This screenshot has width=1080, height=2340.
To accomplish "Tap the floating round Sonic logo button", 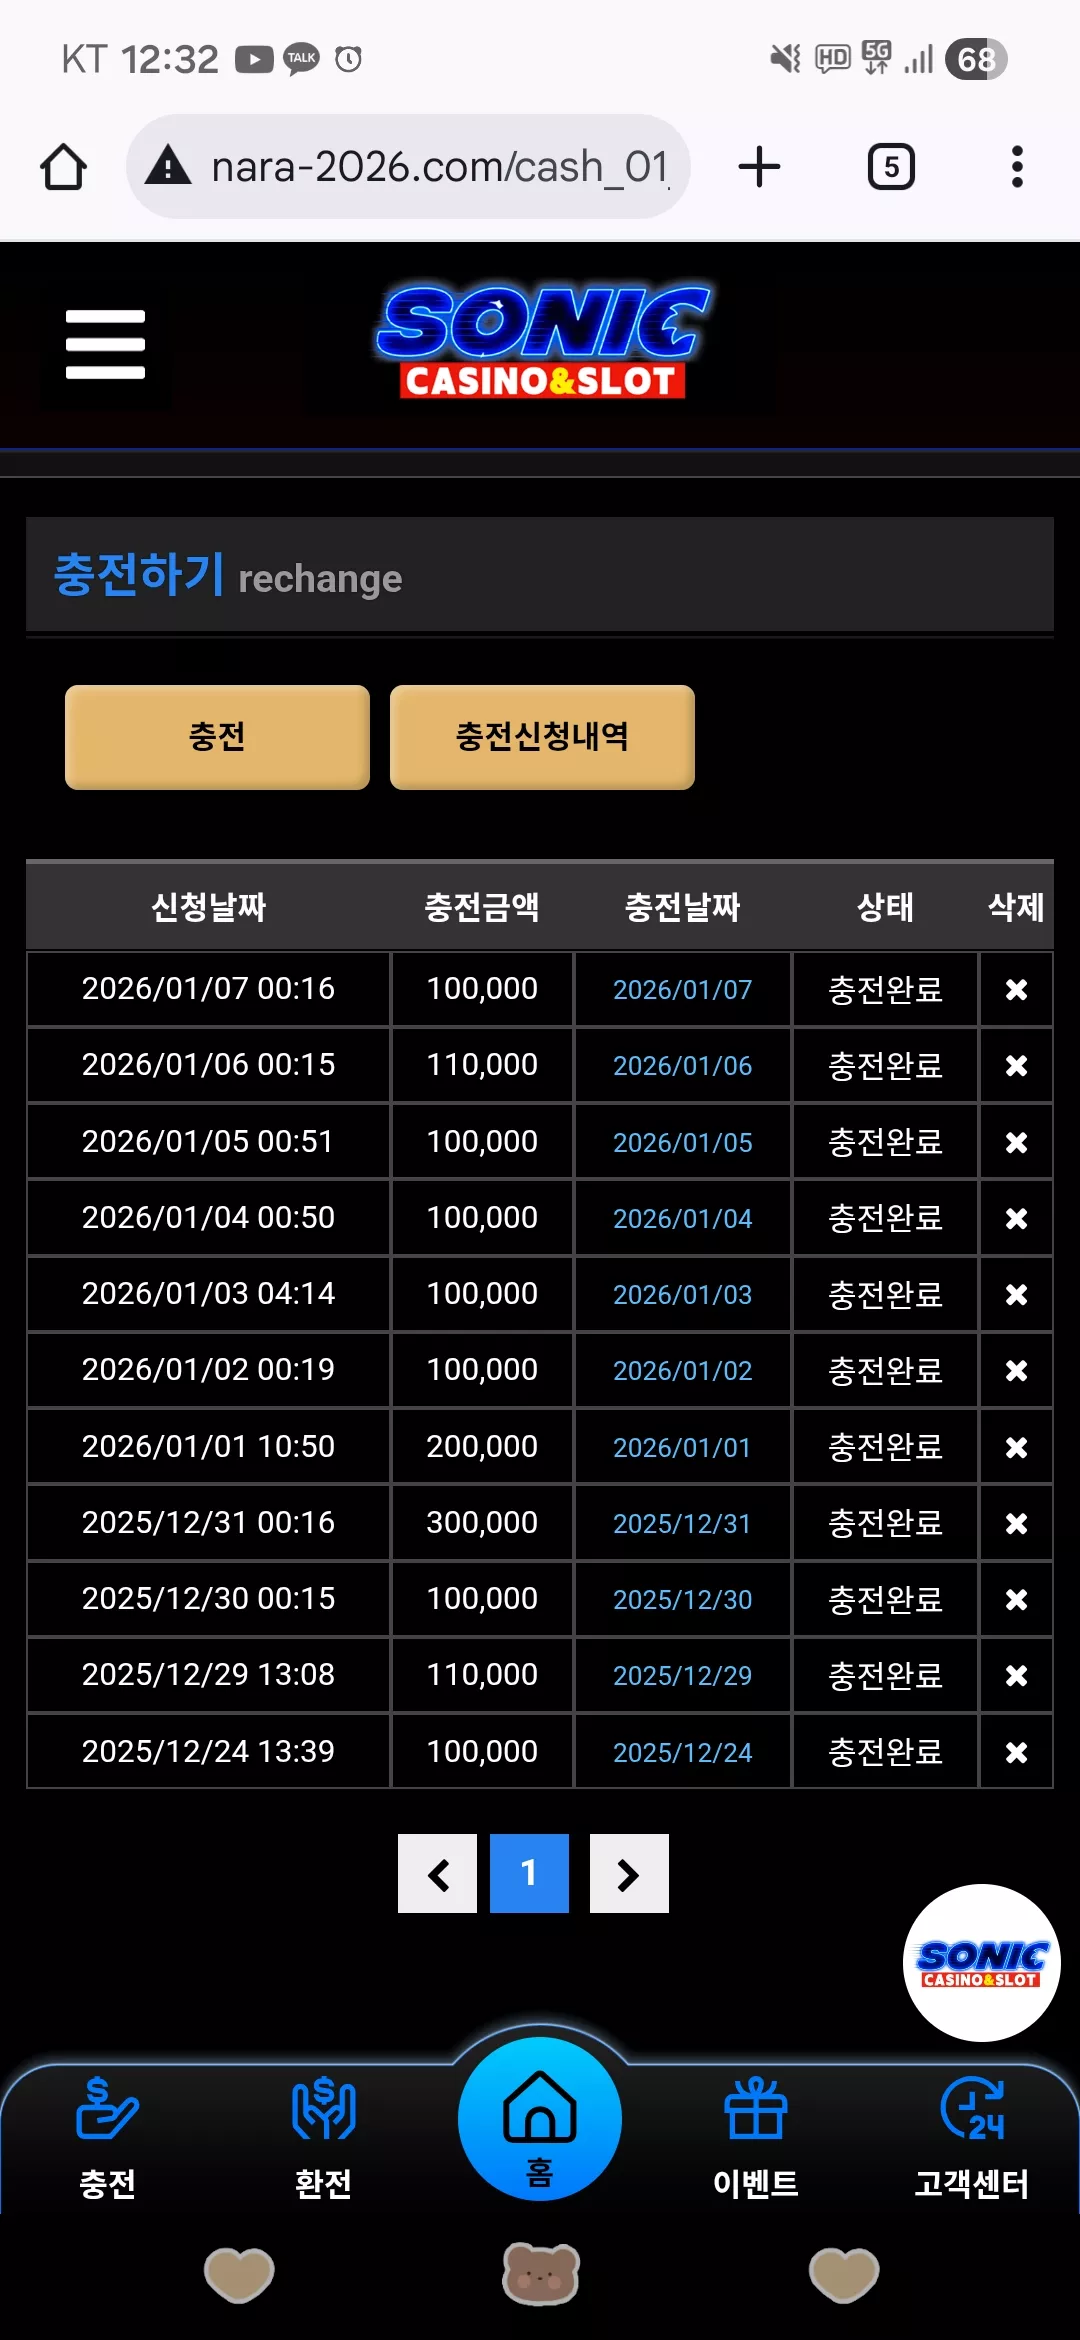I will click(x=982, y=1963).
